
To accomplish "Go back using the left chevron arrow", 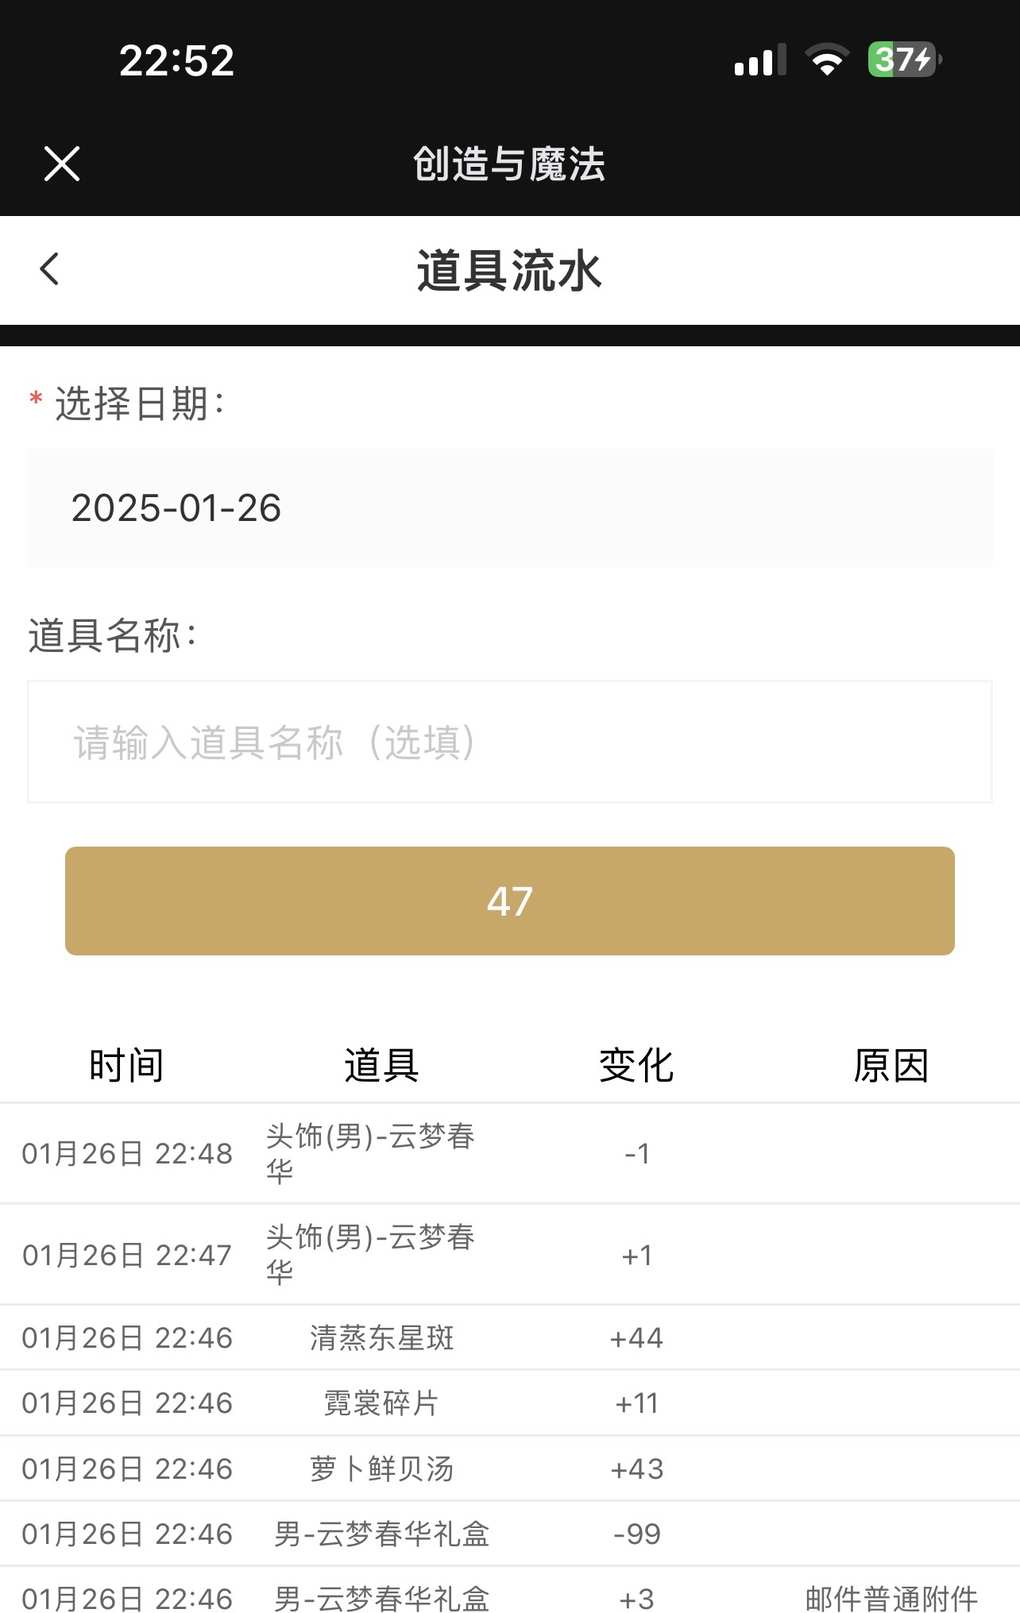I will (49, 269).
